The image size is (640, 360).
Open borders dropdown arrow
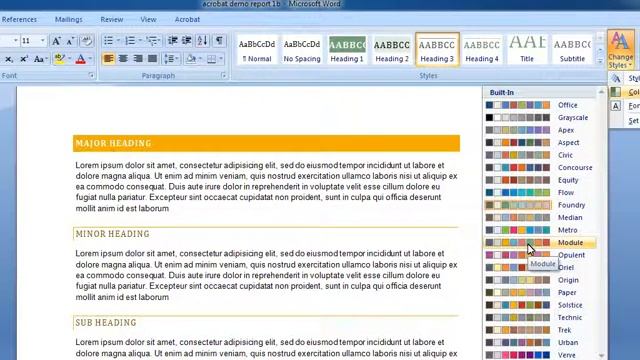[x=221, y=59]
